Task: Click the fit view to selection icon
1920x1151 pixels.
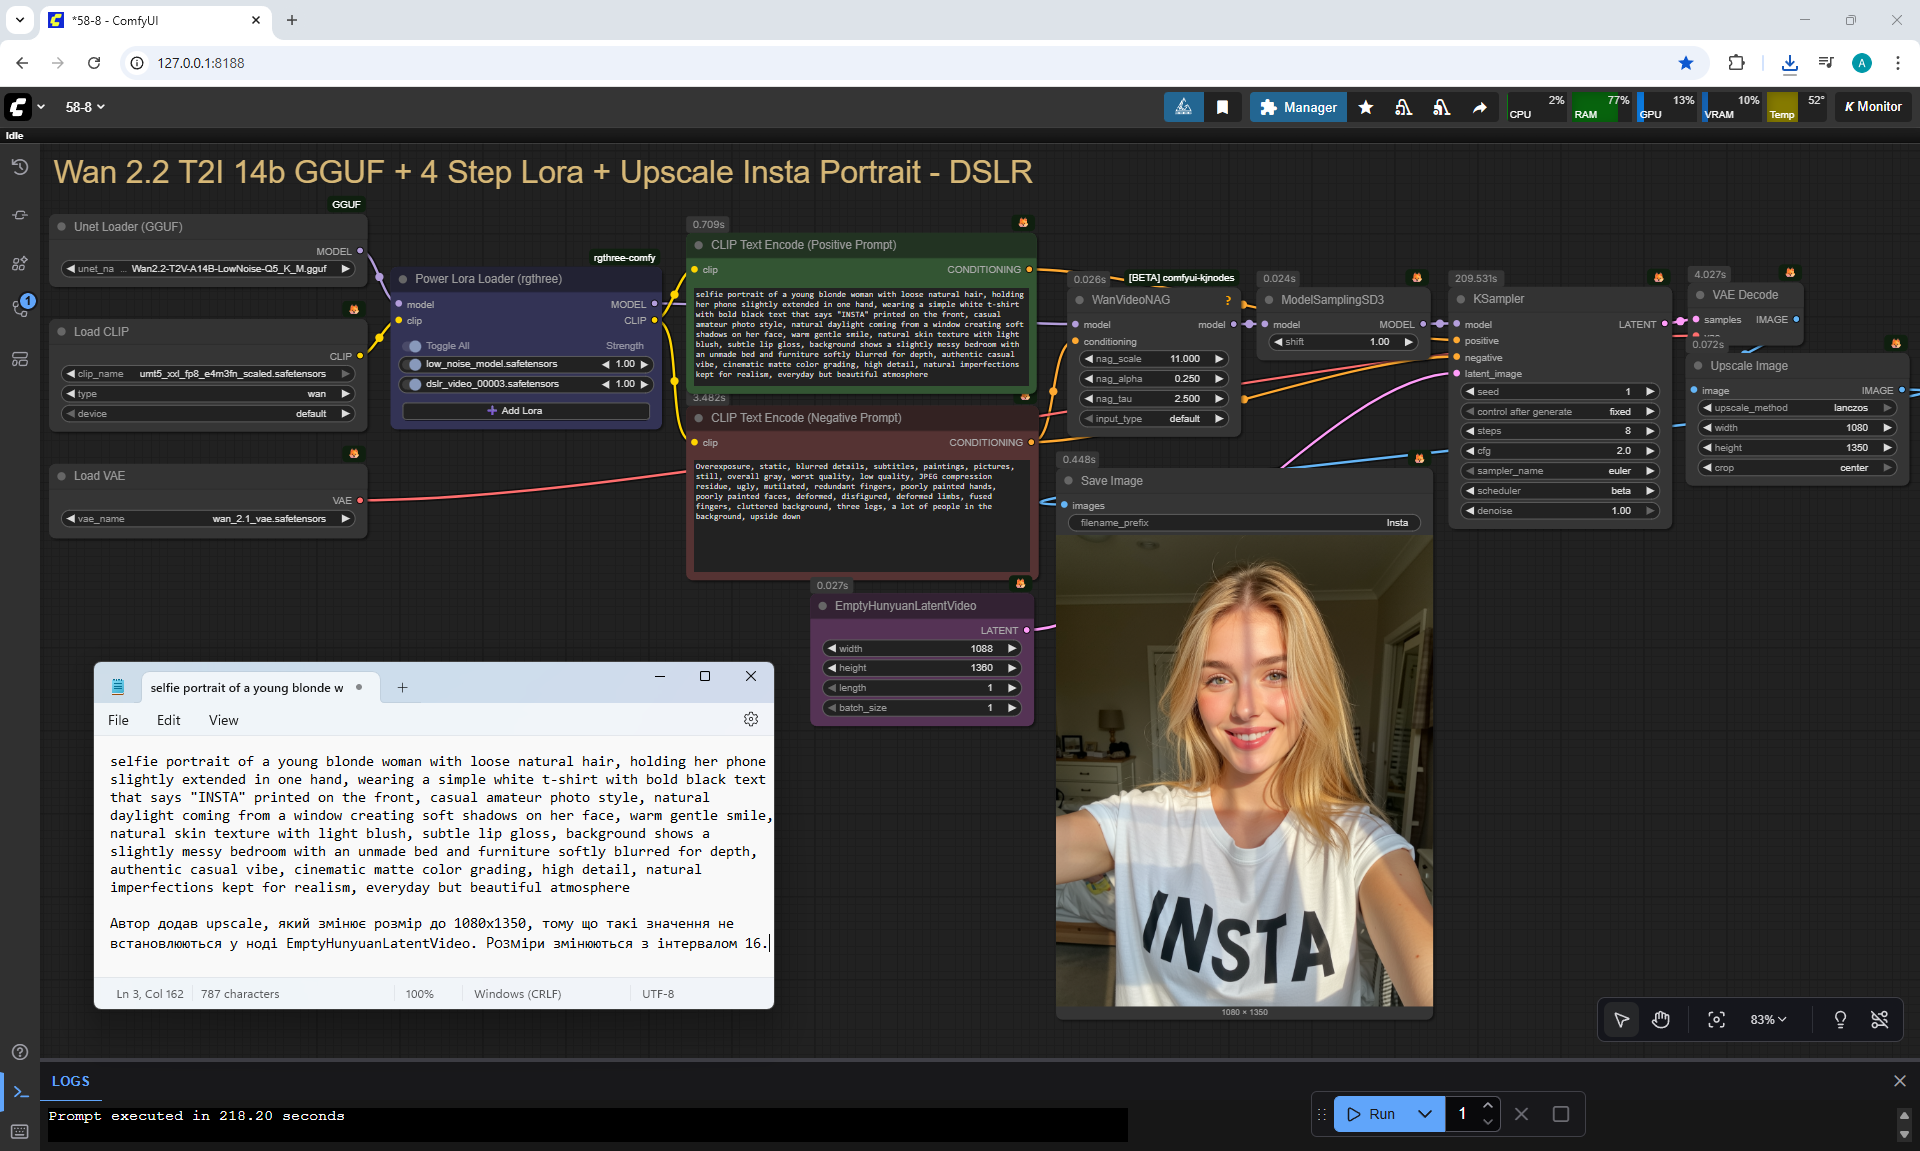Action: 1716,1019
